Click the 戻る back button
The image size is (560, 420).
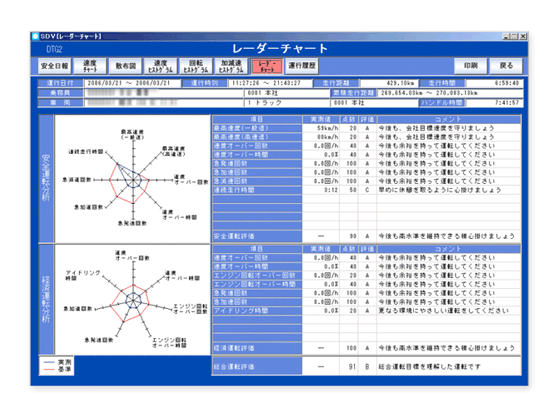tap(506, 66)
